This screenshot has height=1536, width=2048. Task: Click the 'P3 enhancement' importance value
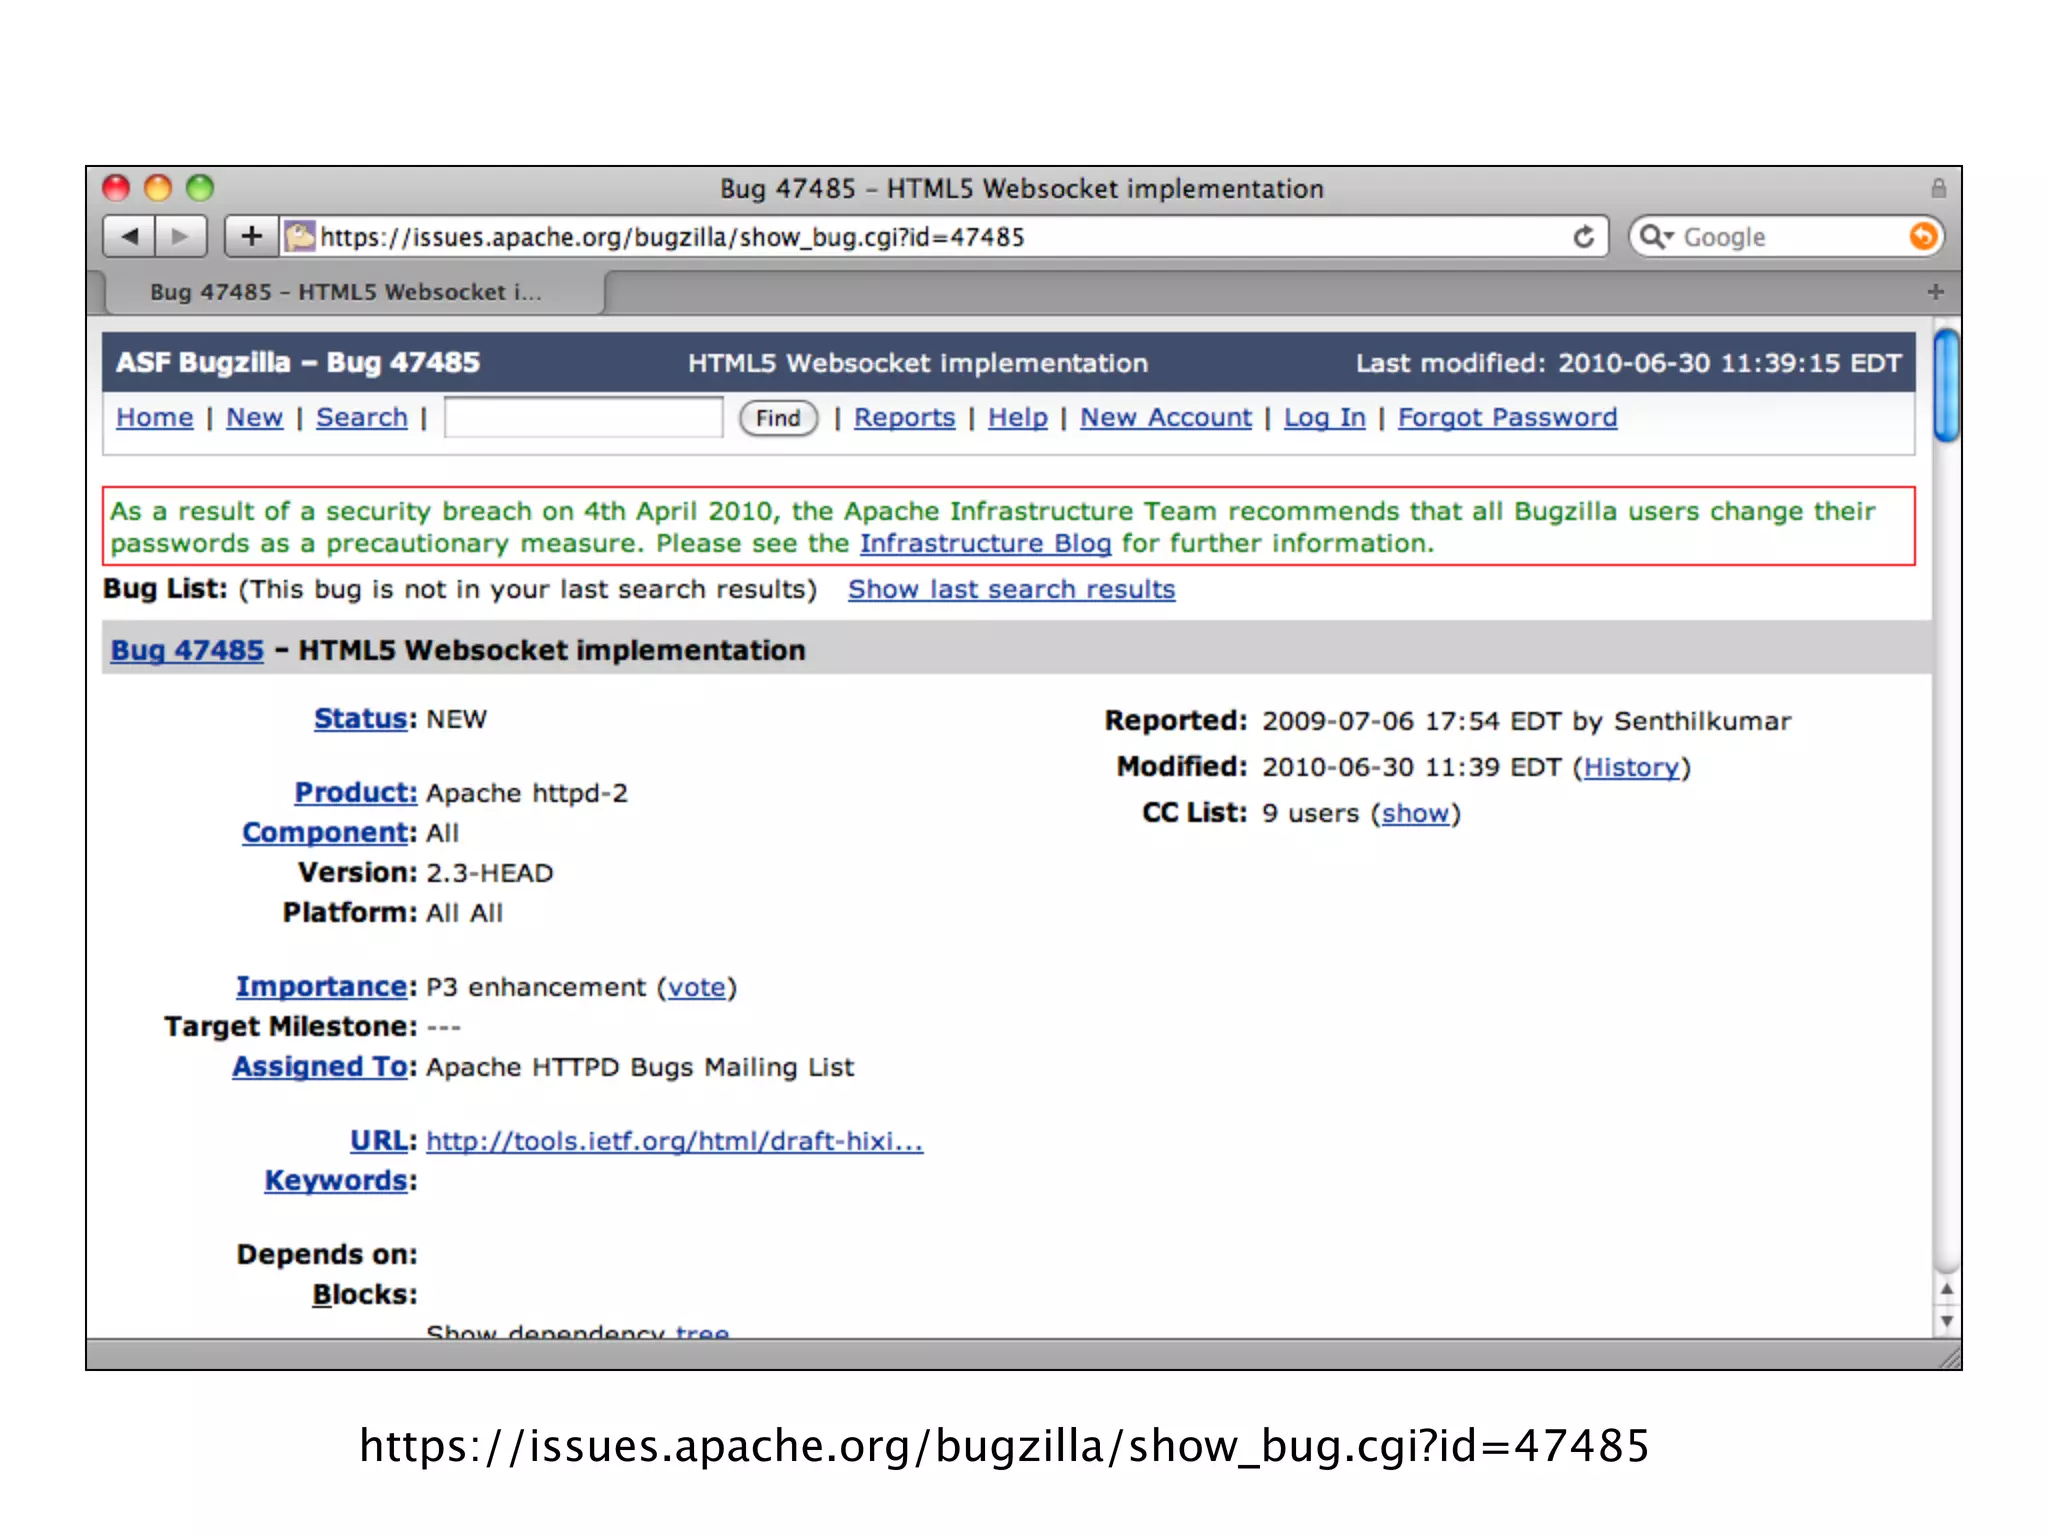pyautogui.click(x=536, y=988)
